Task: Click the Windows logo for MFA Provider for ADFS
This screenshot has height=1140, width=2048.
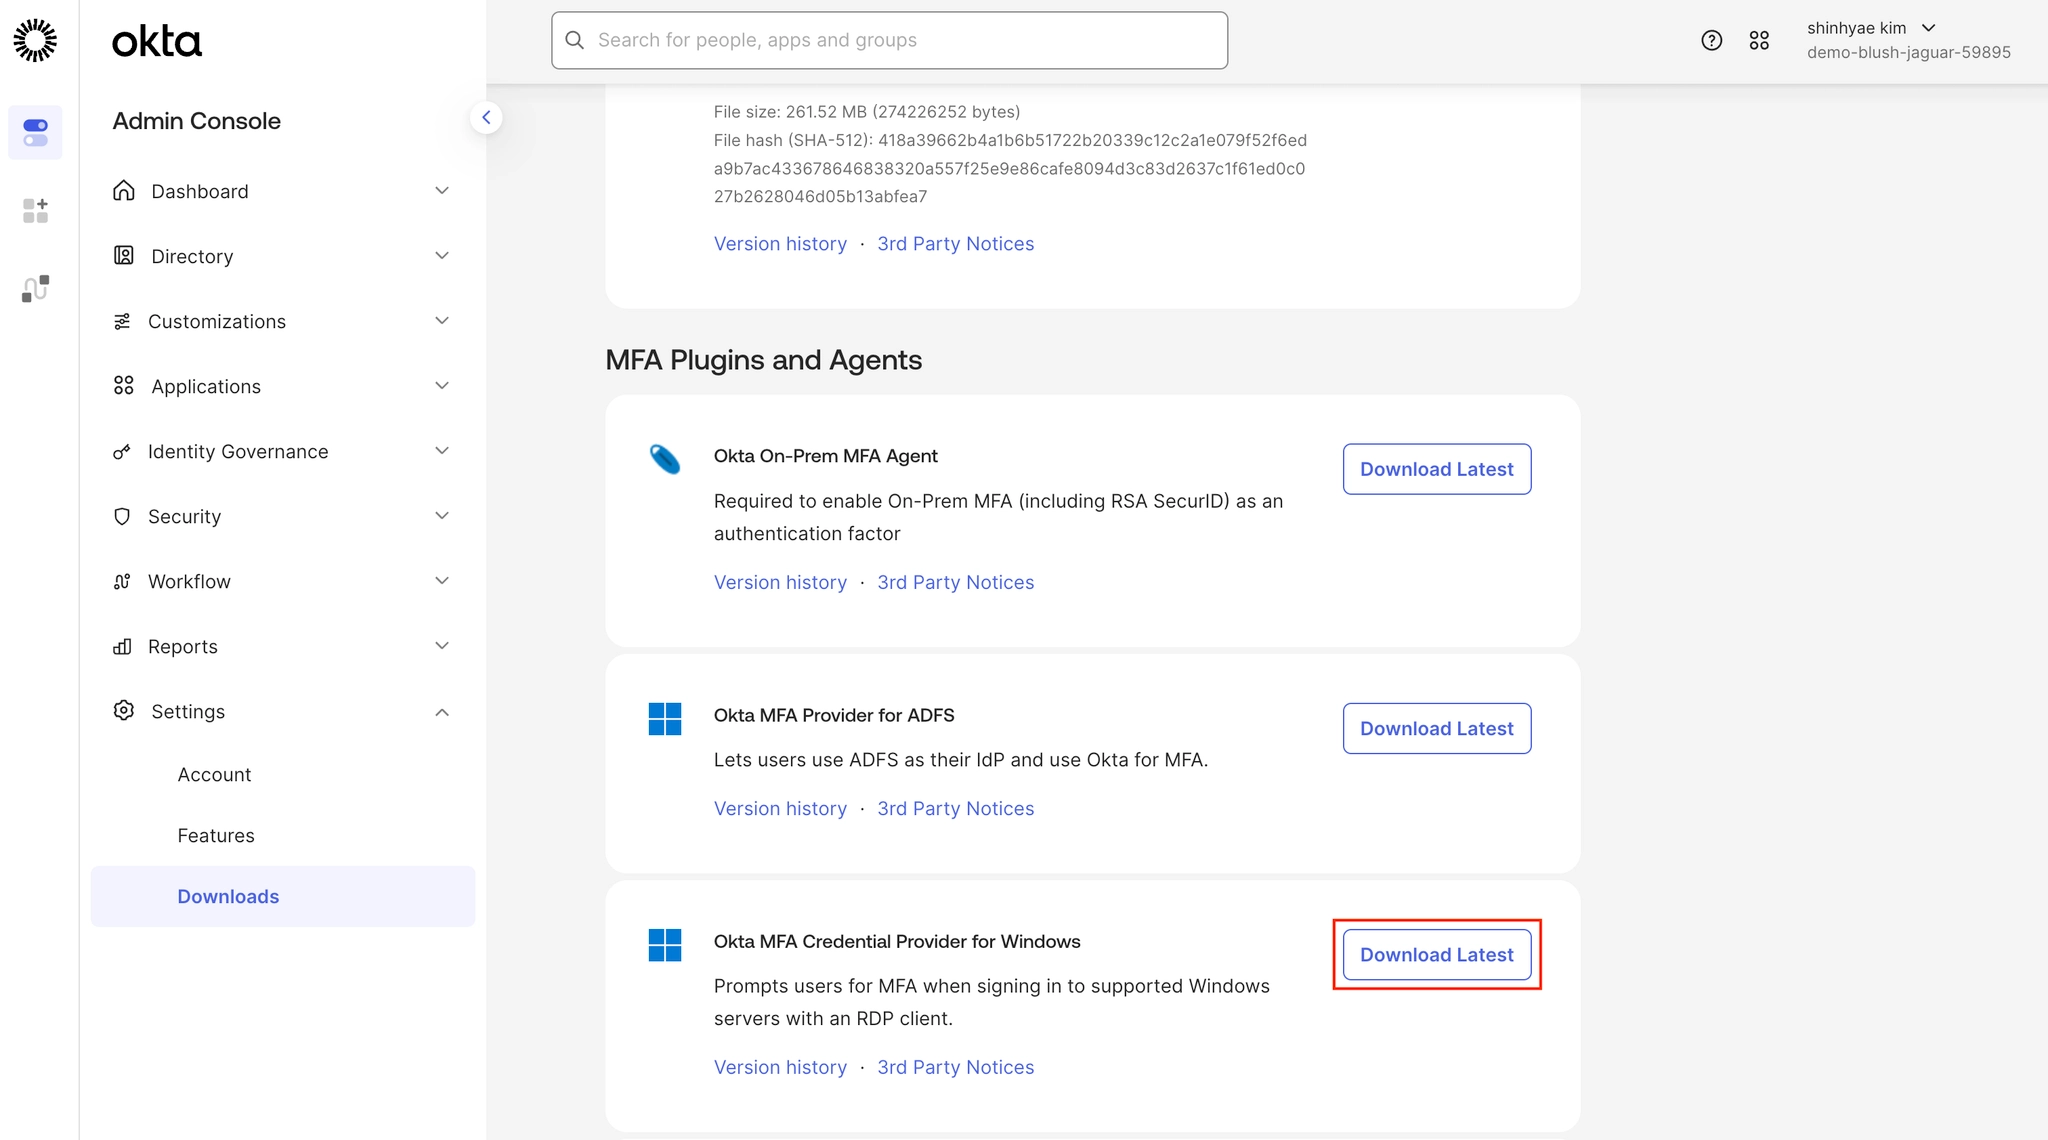Action: point(665,719)
